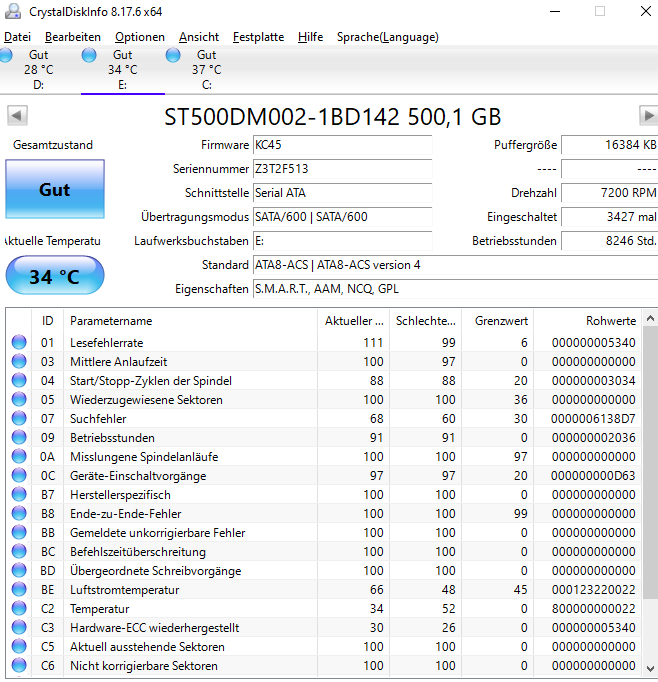Open the Bearbeiten menu
The image size is (658, 682).
[73, 37]
